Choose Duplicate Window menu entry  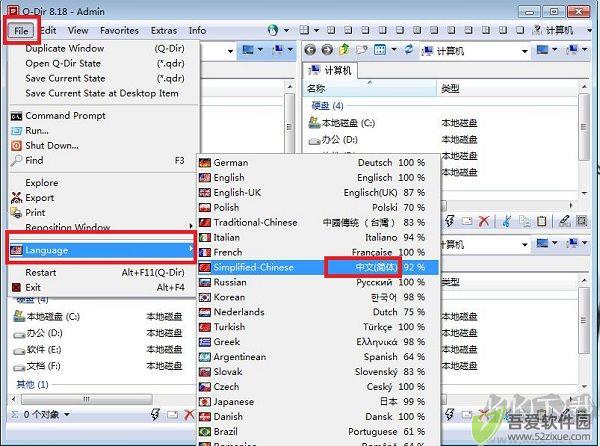tap(104, 49)
